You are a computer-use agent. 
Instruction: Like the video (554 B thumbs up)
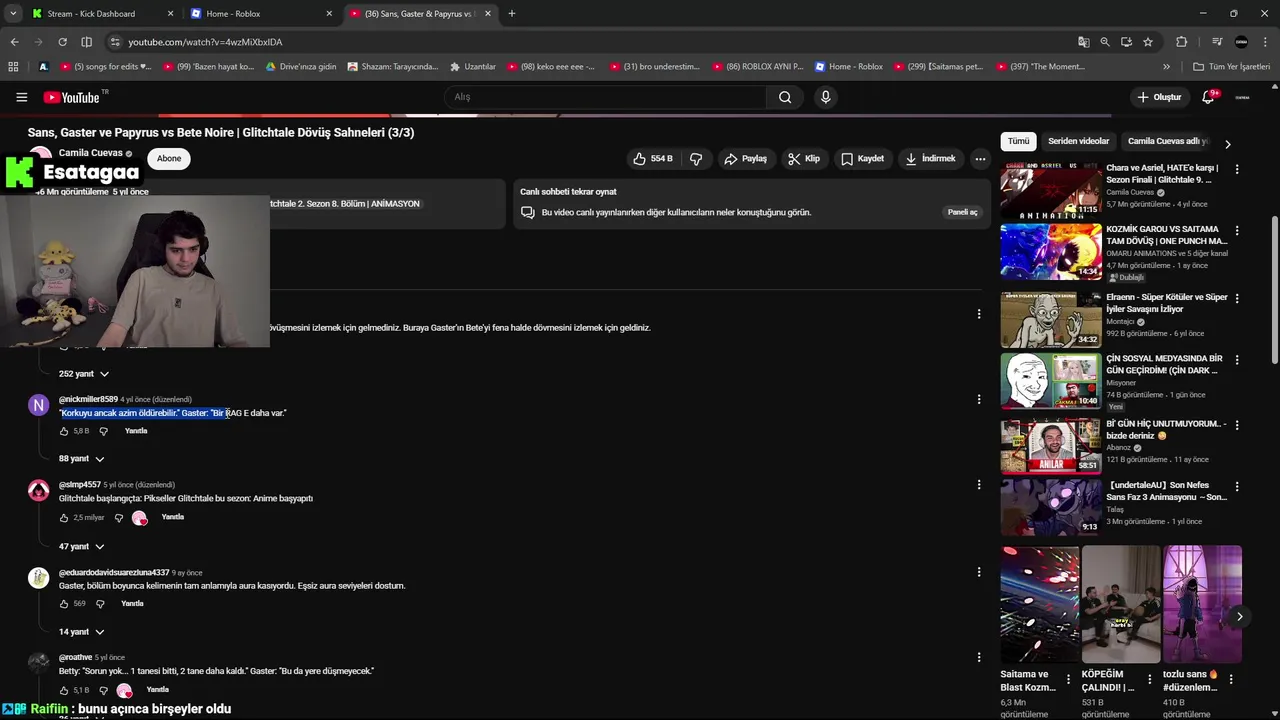(652, 158)
